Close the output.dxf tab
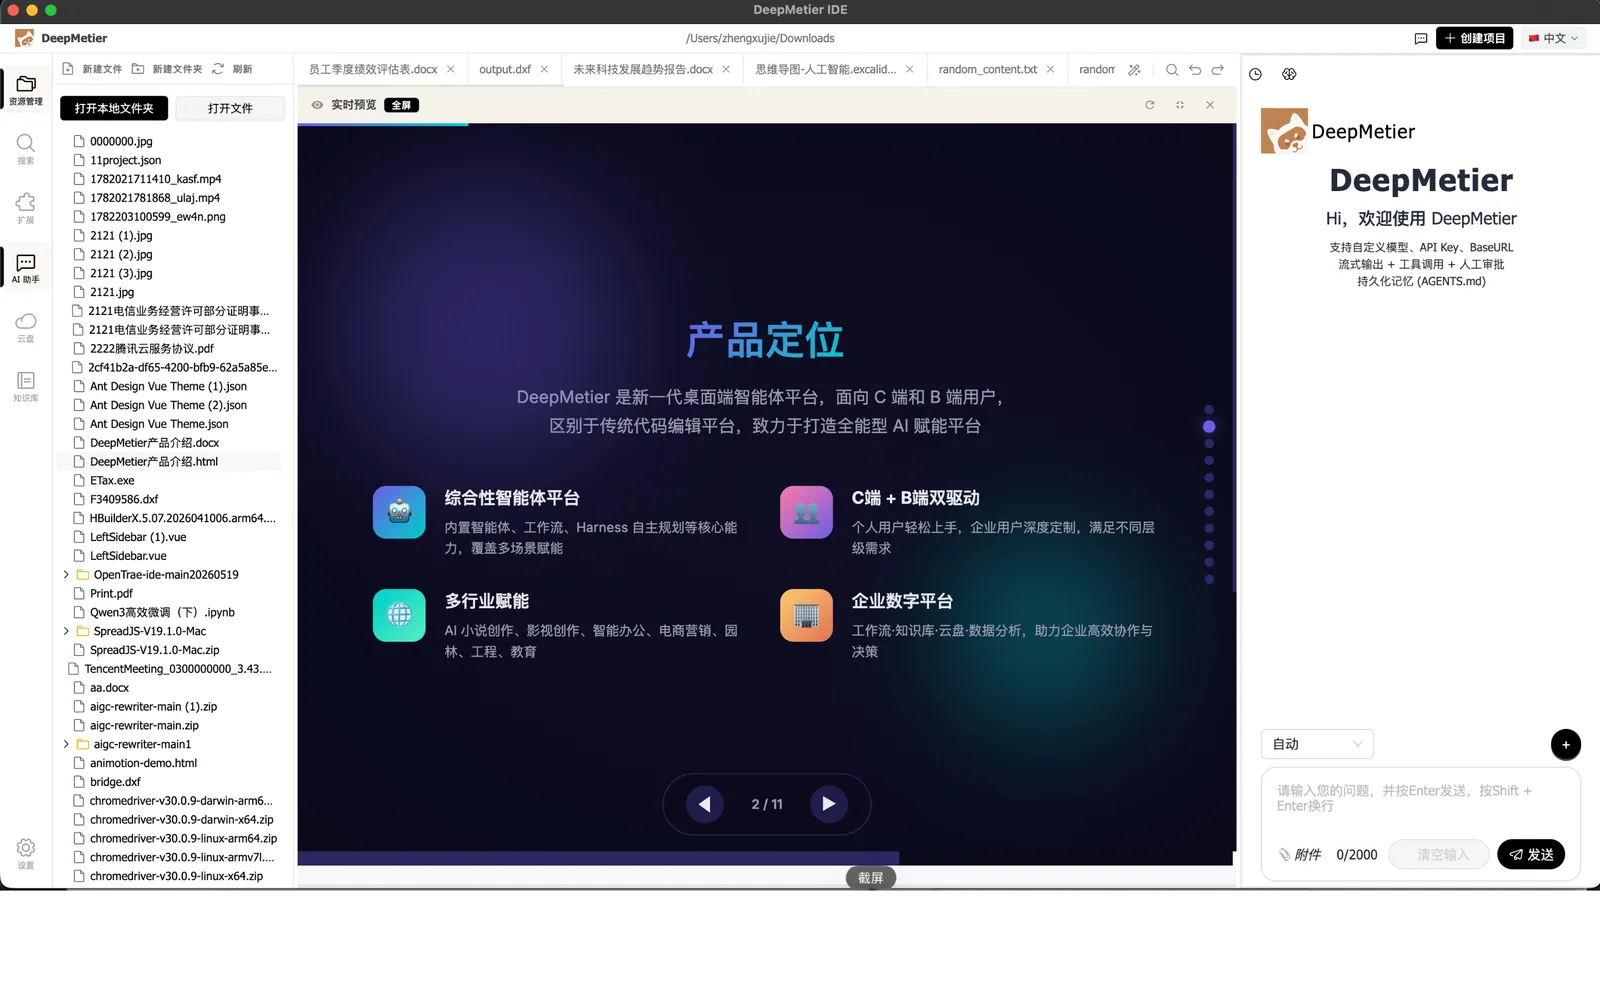The image size is (1600, 1000). 544,69
